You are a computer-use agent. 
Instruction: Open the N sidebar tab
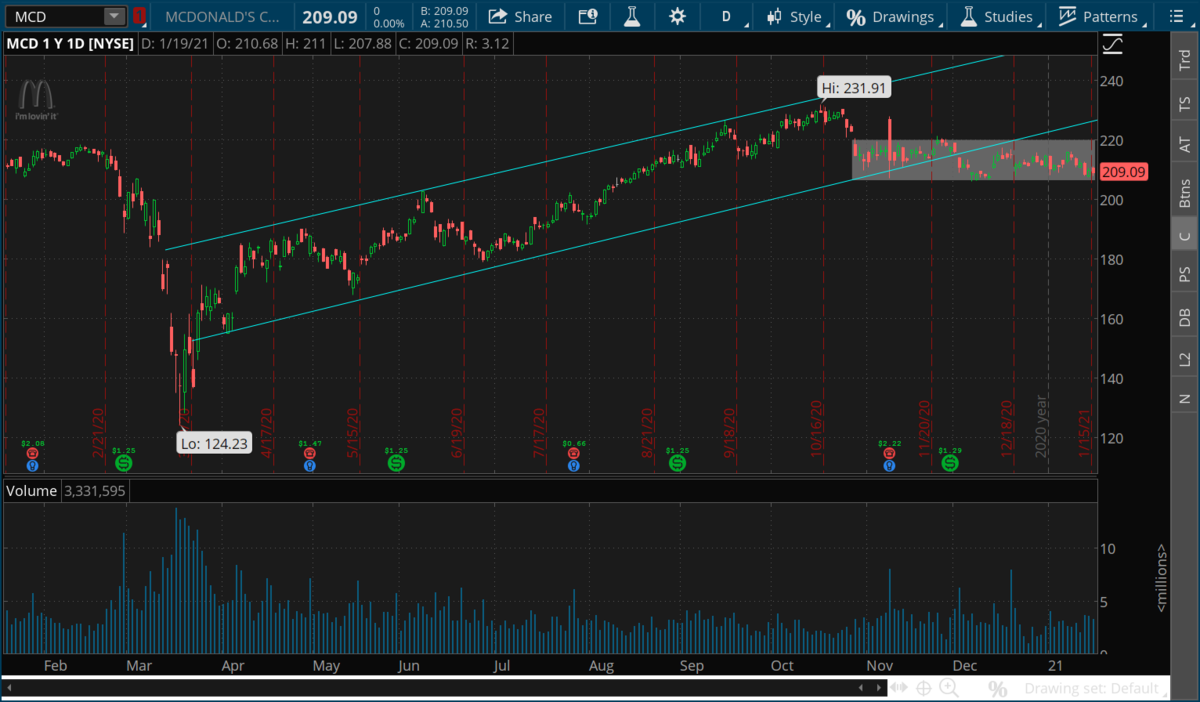1185,399
